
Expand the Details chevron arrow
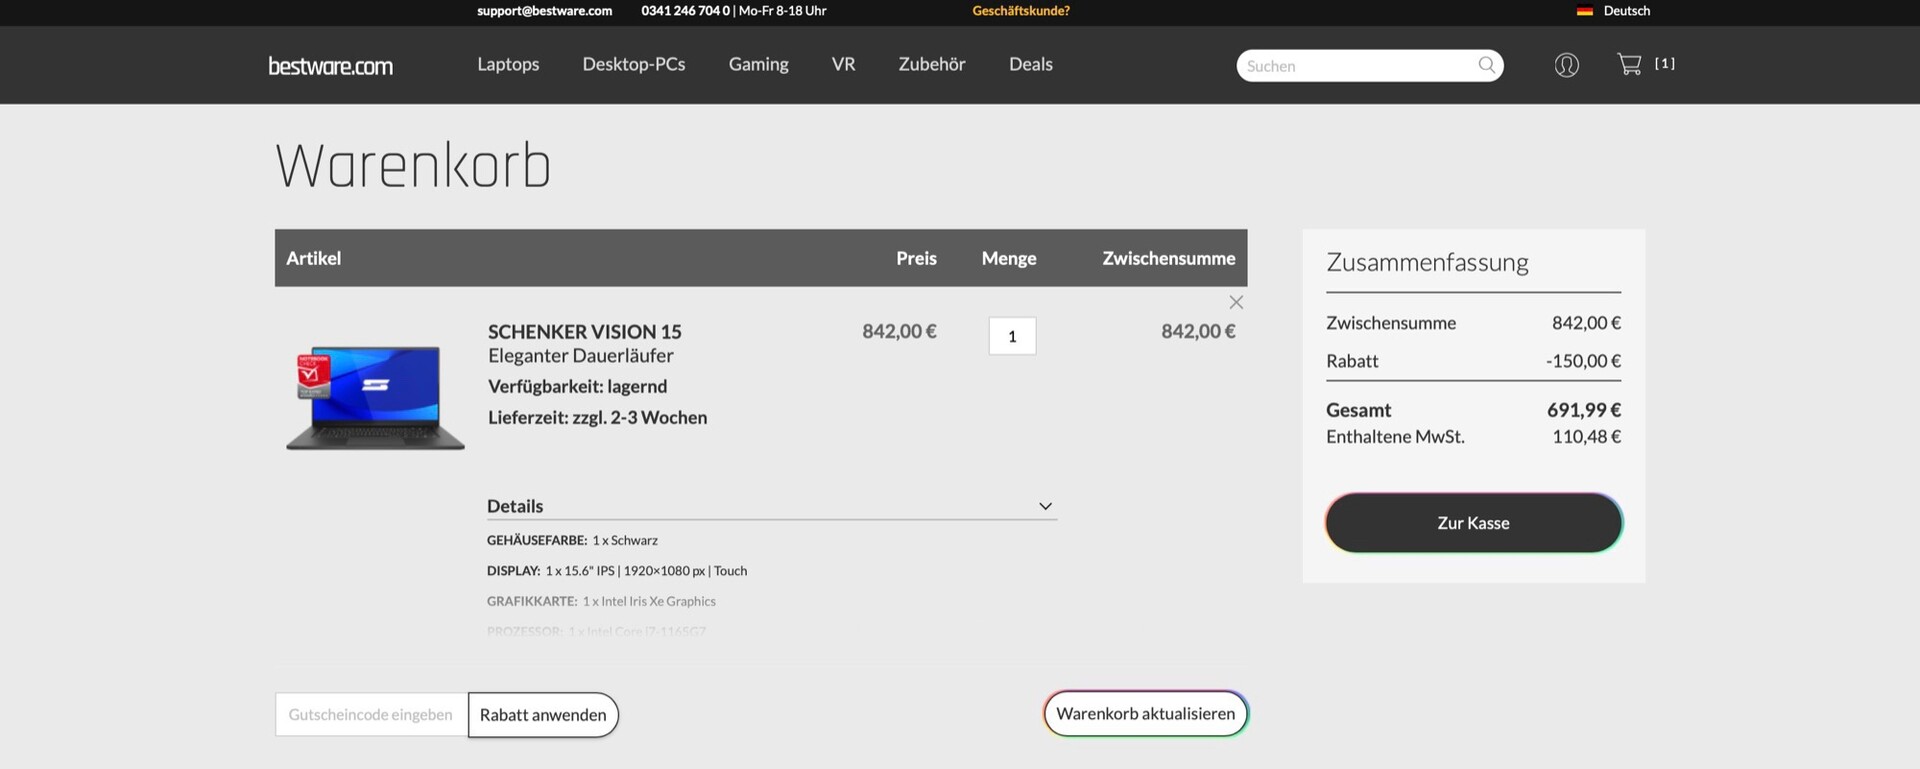point(1045,506)
